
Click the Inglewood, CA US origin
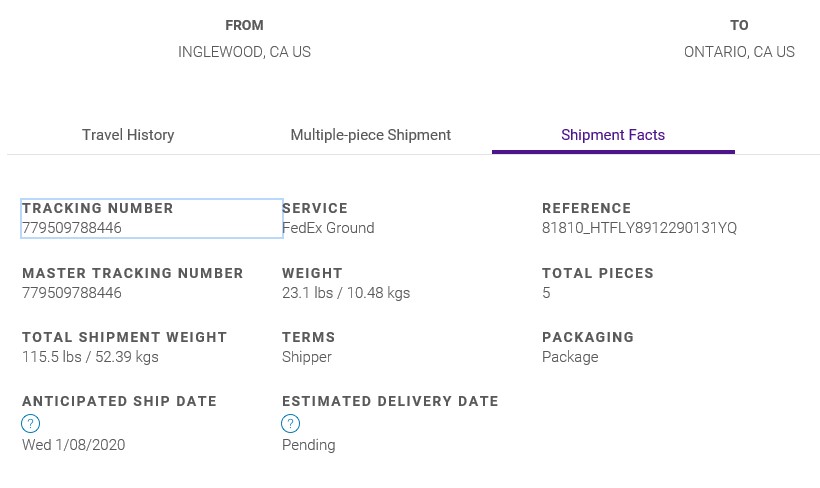[x=244, y=52]
